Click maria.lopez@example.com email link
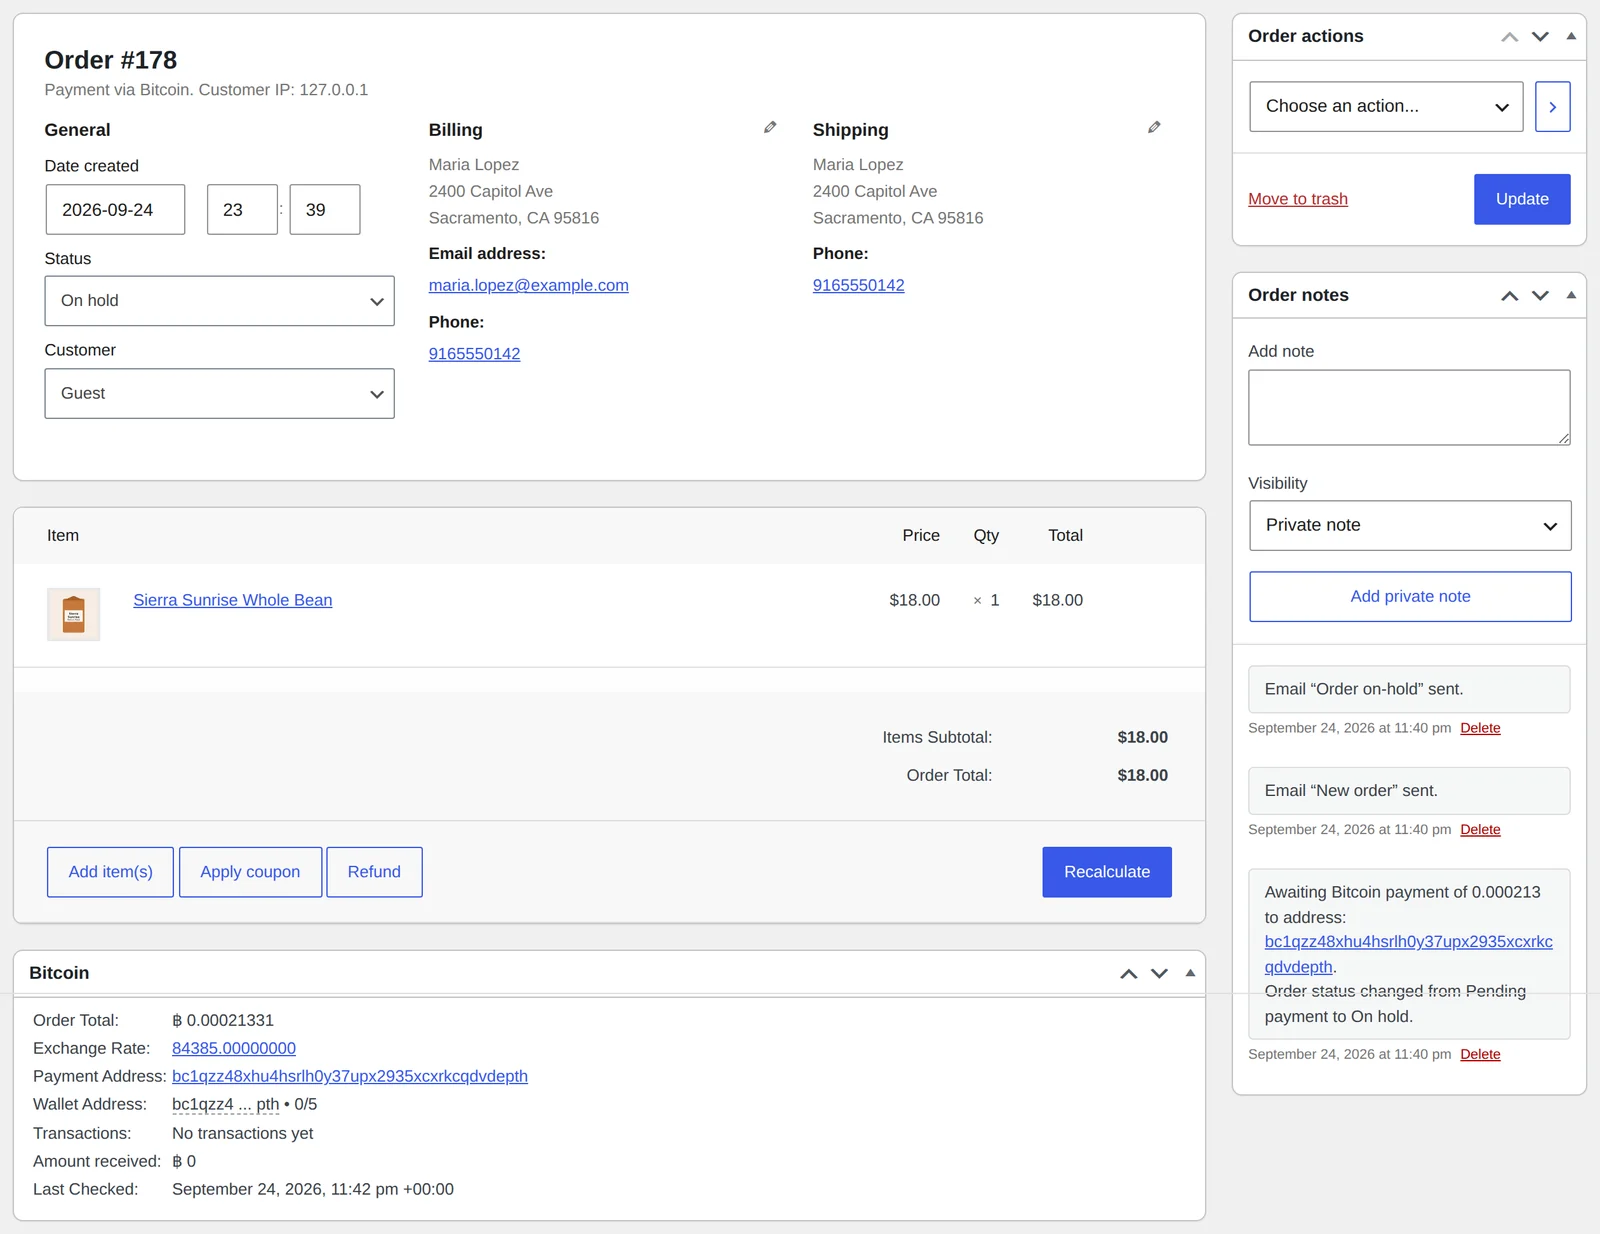 pos(529,285)
